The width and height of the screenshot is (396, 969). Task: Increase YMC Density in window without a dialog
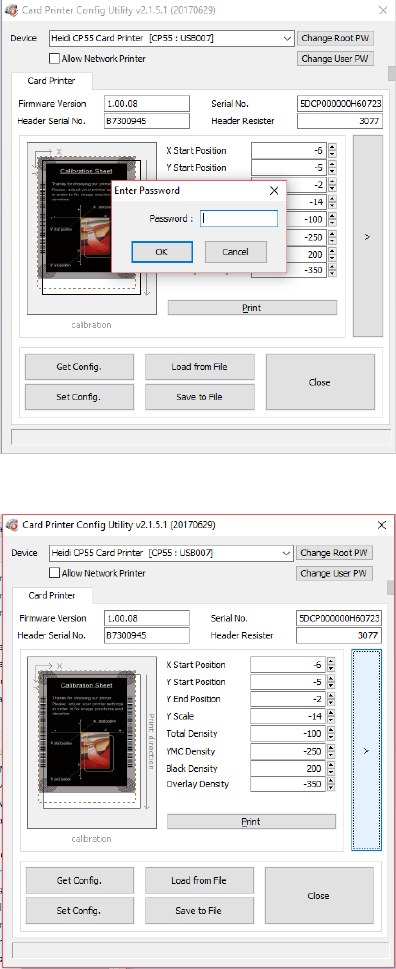point(331,747)
